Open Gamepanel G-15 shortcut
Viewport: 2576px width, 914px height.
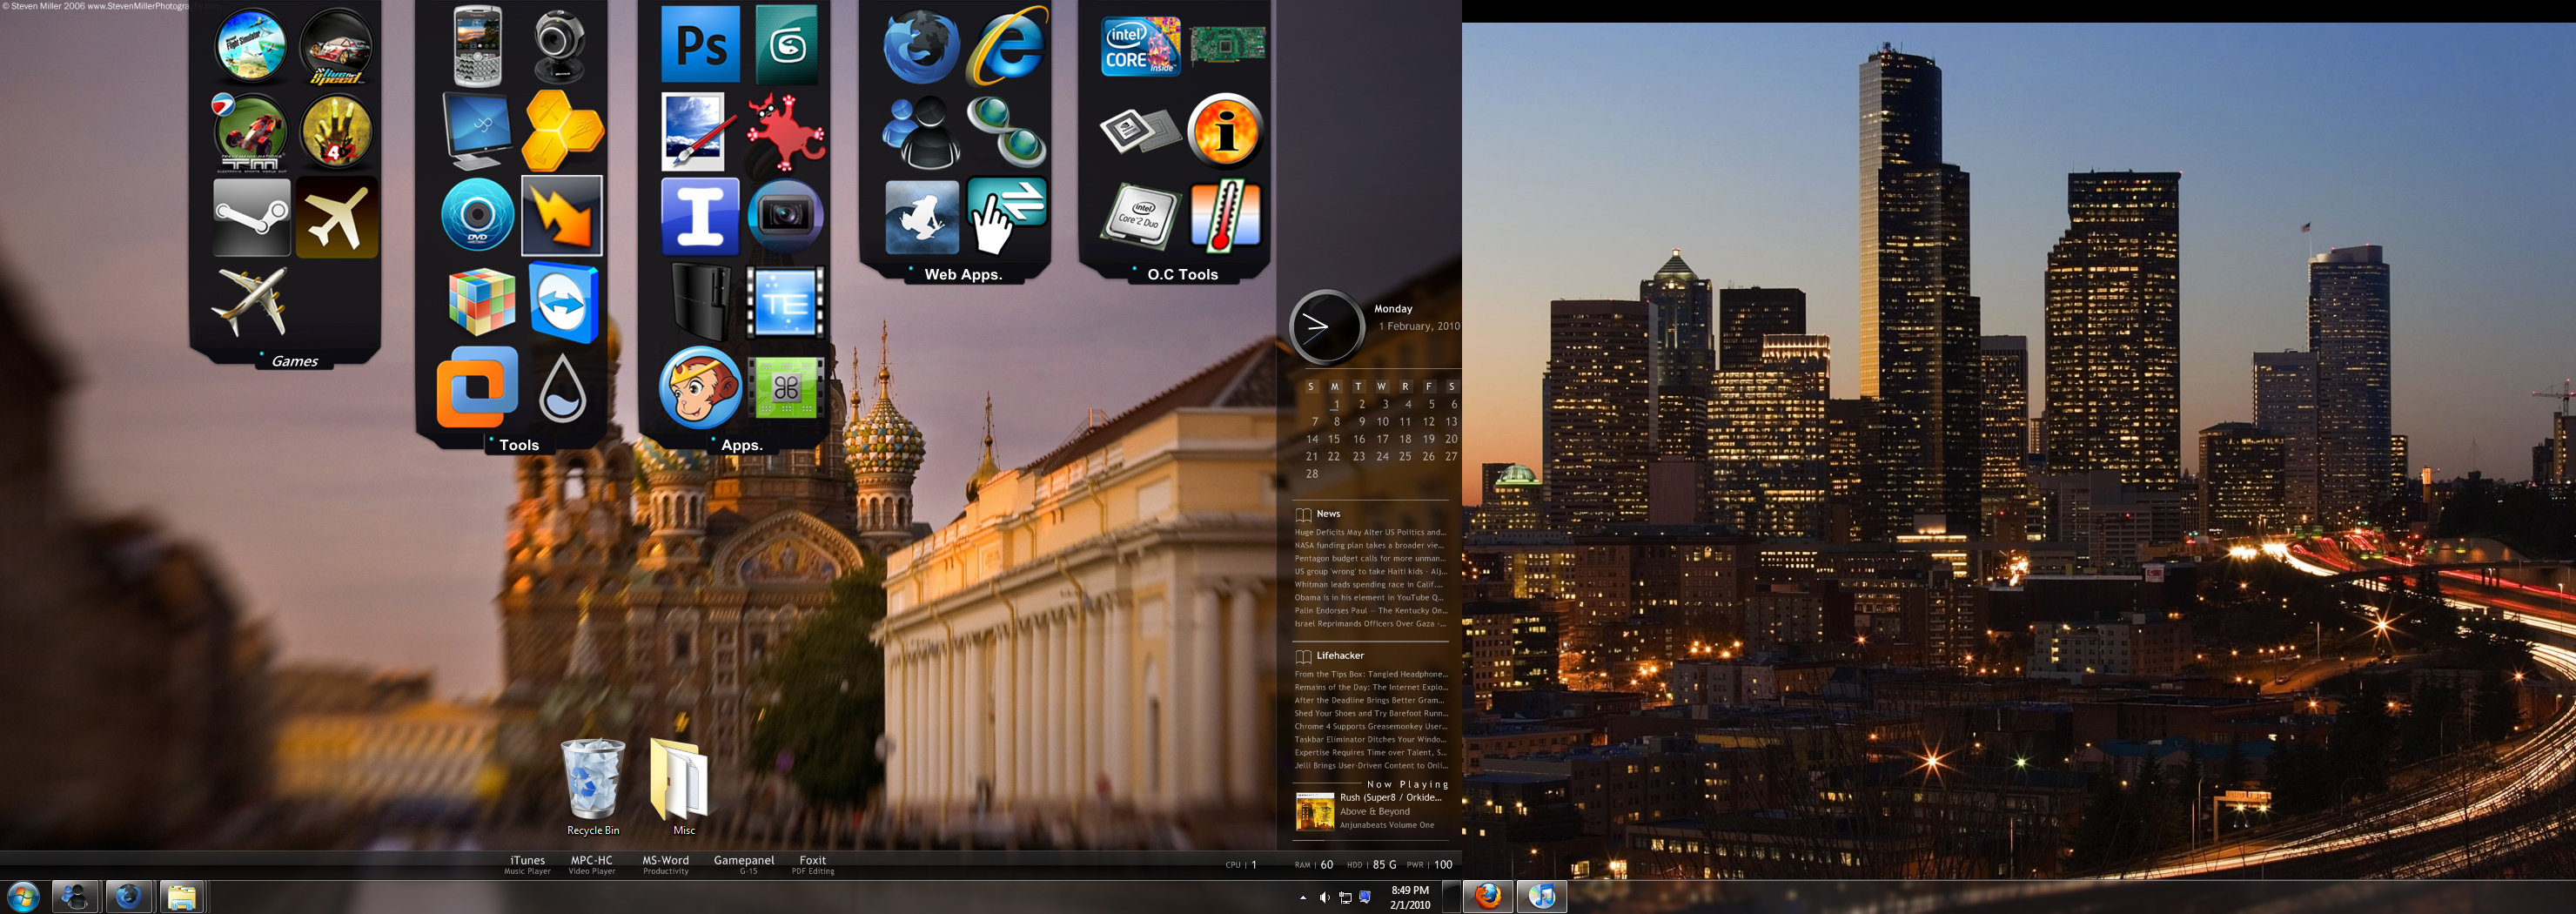point(744,865)
